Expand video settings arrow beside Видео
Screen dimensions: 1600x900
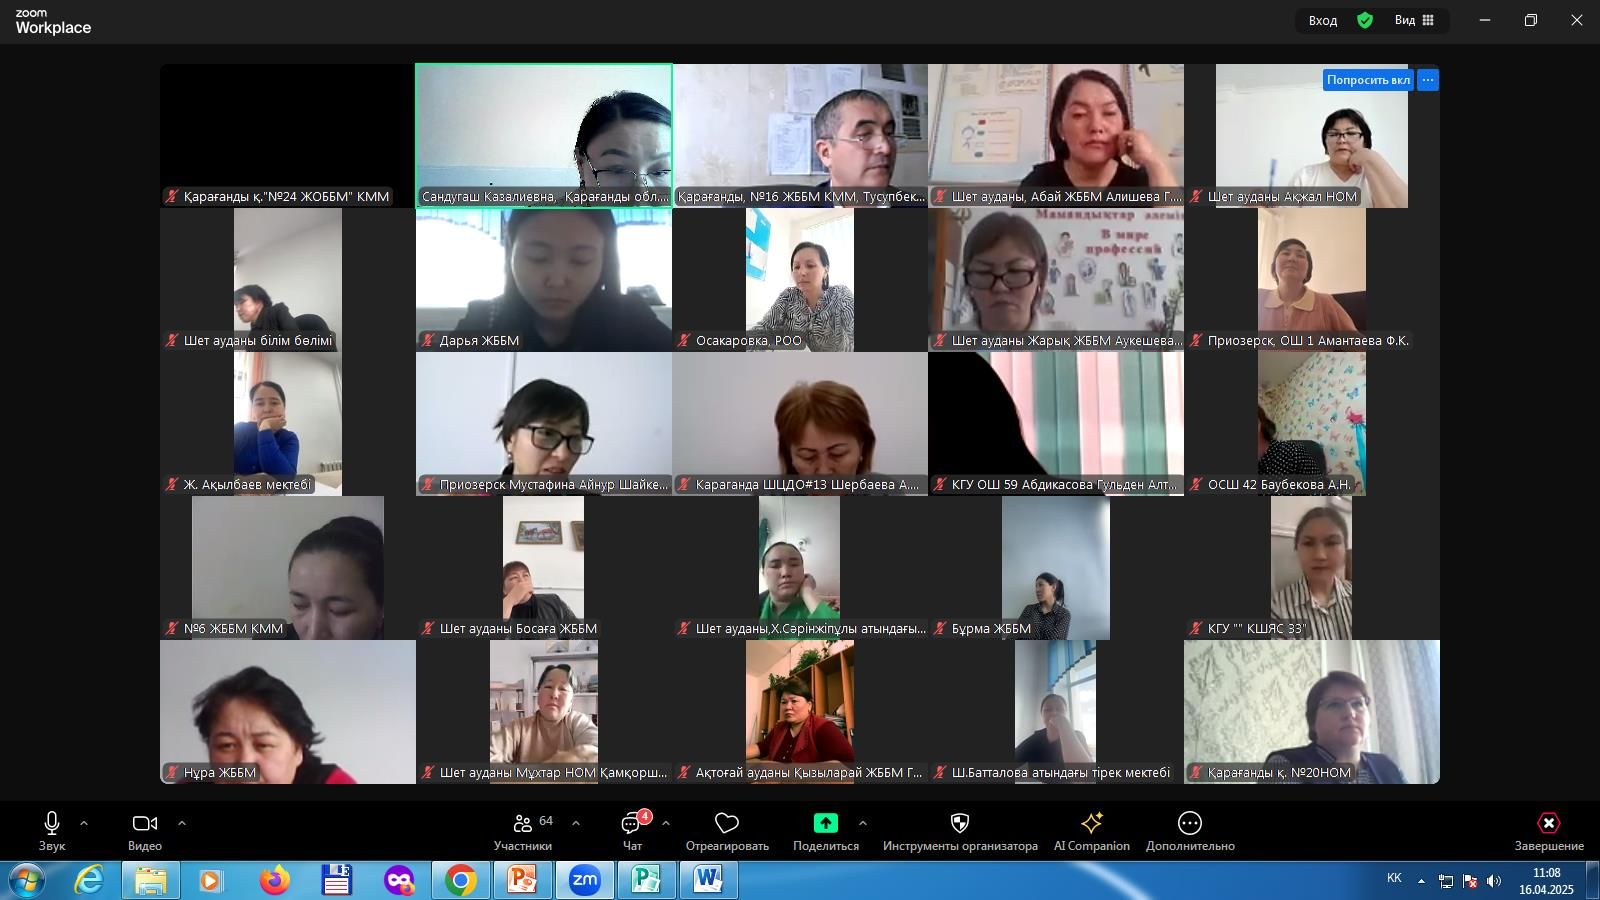[x=182, y=823]
